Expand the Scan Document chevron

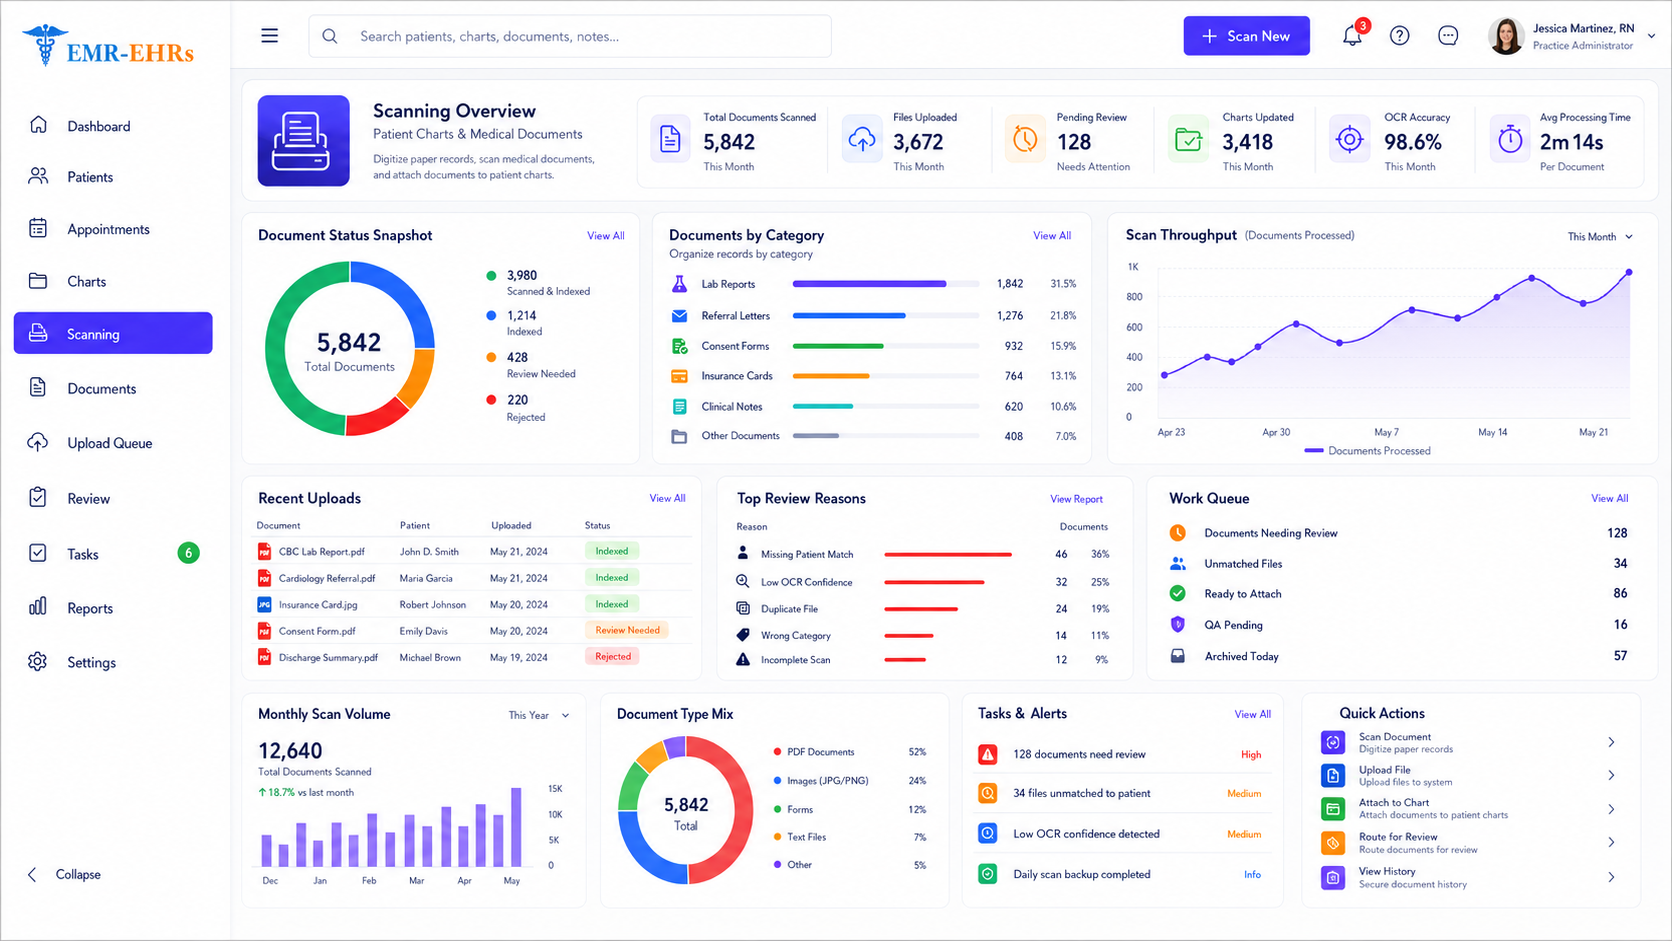pyautogui.click(x=1611, y=742)
